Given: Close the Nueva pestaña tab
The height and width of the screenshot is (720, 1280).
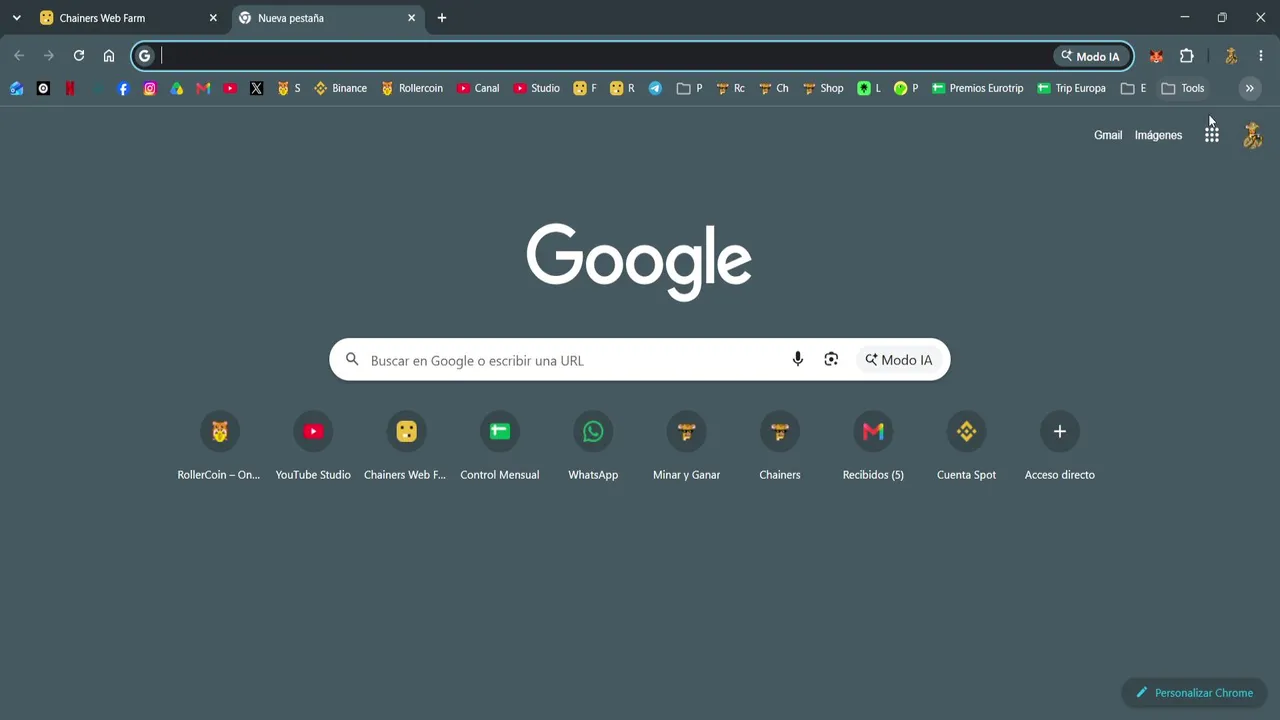Looking at the screenshot, I should [x=411, y=18].
